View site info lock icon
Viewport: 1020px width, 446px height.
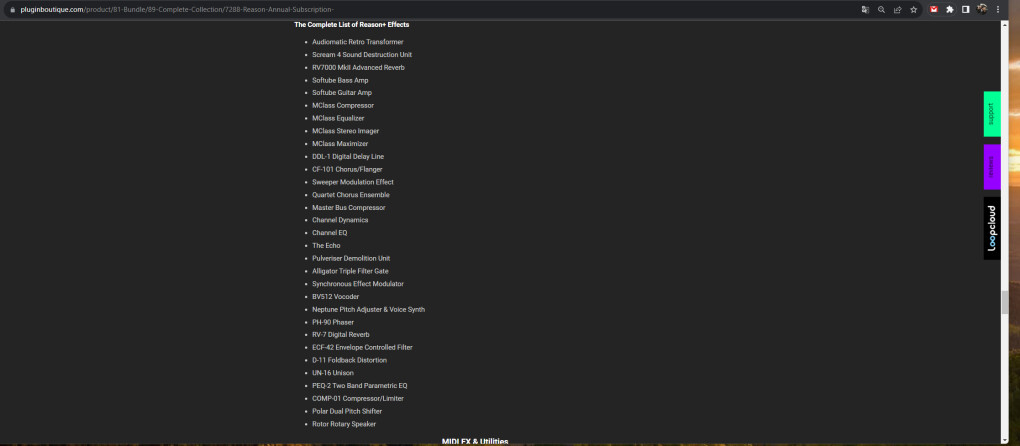(12, 10)
